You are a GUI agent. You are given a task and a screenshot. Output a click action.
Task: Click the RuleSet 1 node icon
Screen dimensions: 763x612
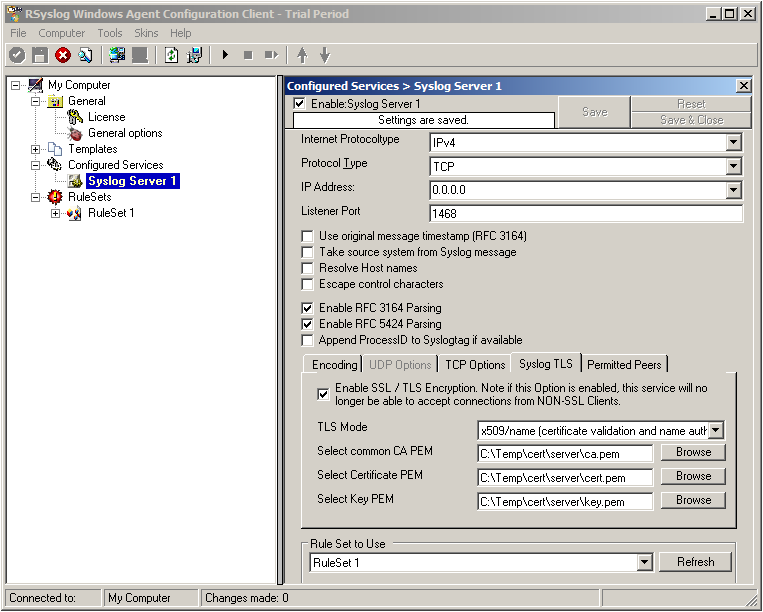pos(74,213)
